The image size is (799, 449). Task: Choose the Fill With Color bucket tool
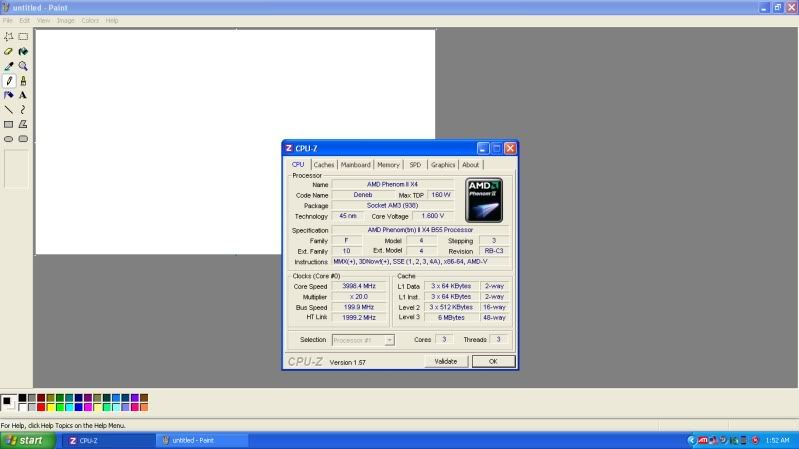[23, 51]
